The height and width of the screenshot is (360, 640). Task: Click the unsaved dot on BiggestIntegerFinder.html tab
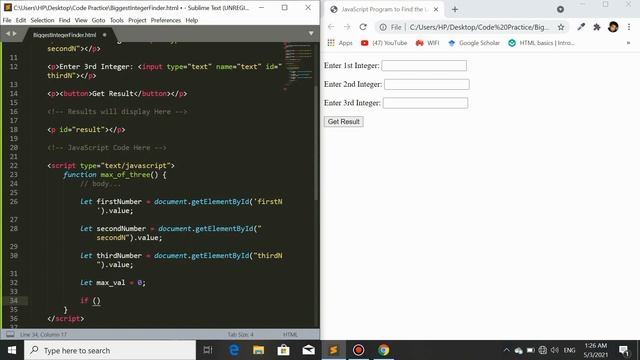(x=104, y=35)
